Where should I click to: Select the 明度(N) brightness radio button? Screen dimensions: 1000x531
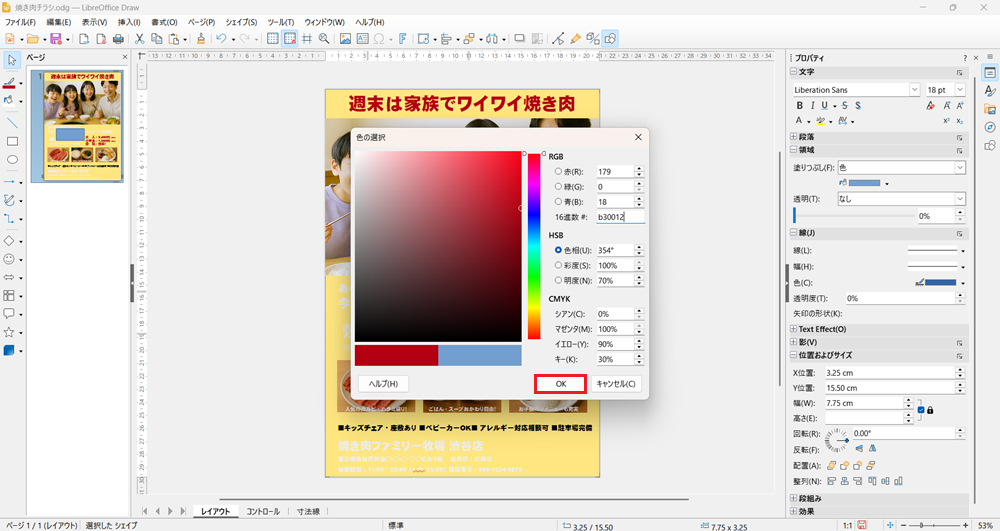(x=559, y=280)
